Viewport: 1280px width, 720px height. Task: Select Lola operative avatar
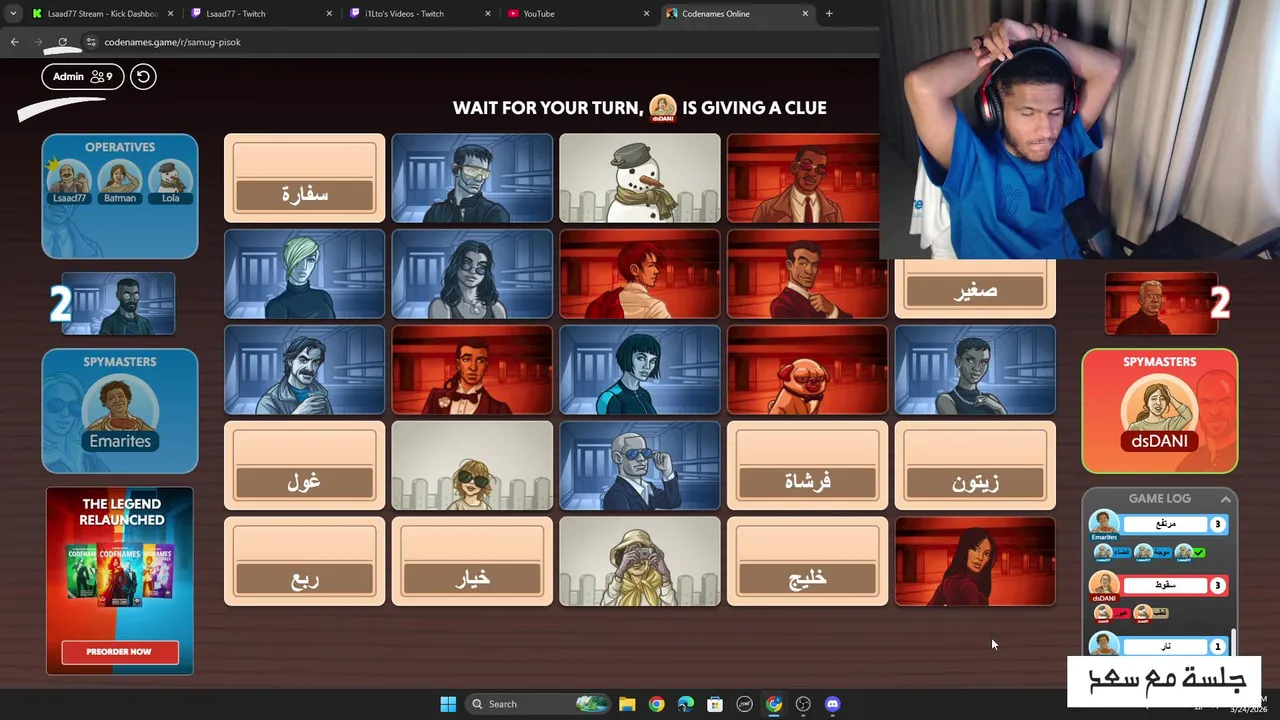click(x=171, y=182)
